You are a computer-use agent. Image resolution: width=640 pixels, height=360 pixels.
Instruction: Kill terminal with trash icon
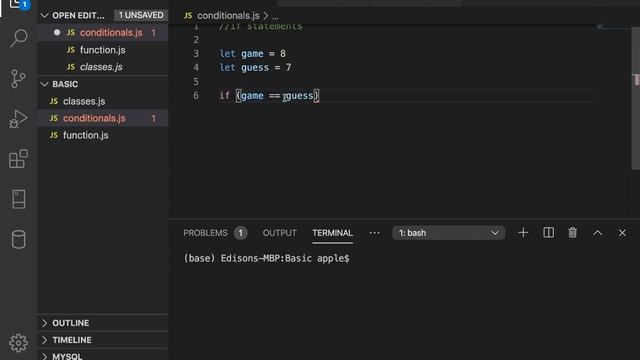pos(573,233)
